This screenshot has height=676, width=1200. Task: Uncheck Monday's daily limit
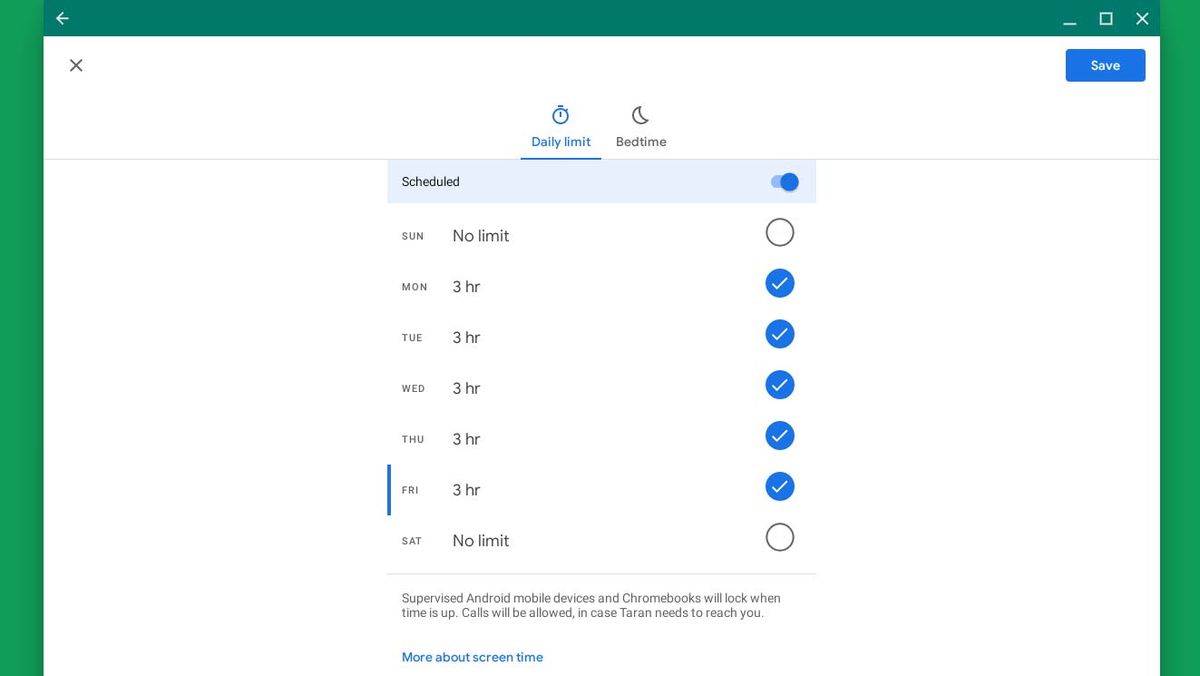point(780,283)
